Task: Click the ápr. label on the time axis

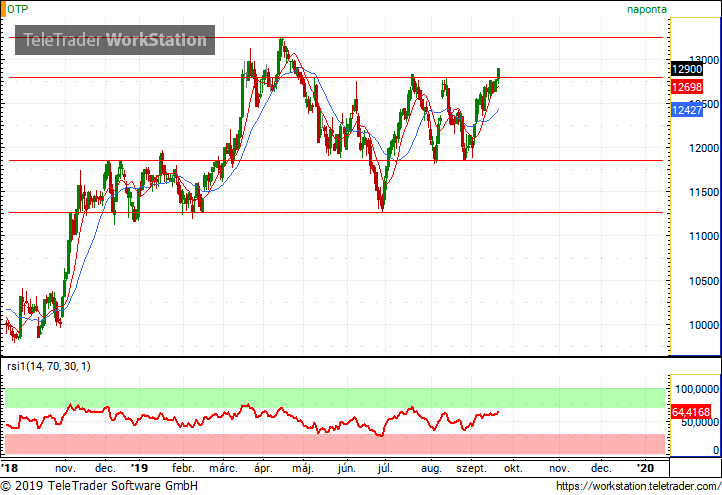Action: point(263,469)
